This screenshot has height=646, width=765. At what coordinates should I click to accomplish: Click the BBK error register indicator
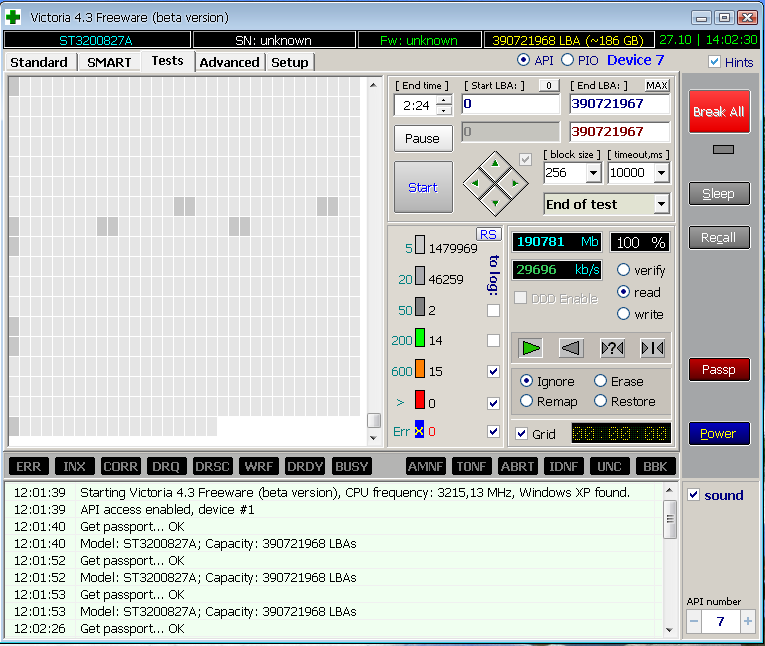pyautogui.click(x=655, y=466)
